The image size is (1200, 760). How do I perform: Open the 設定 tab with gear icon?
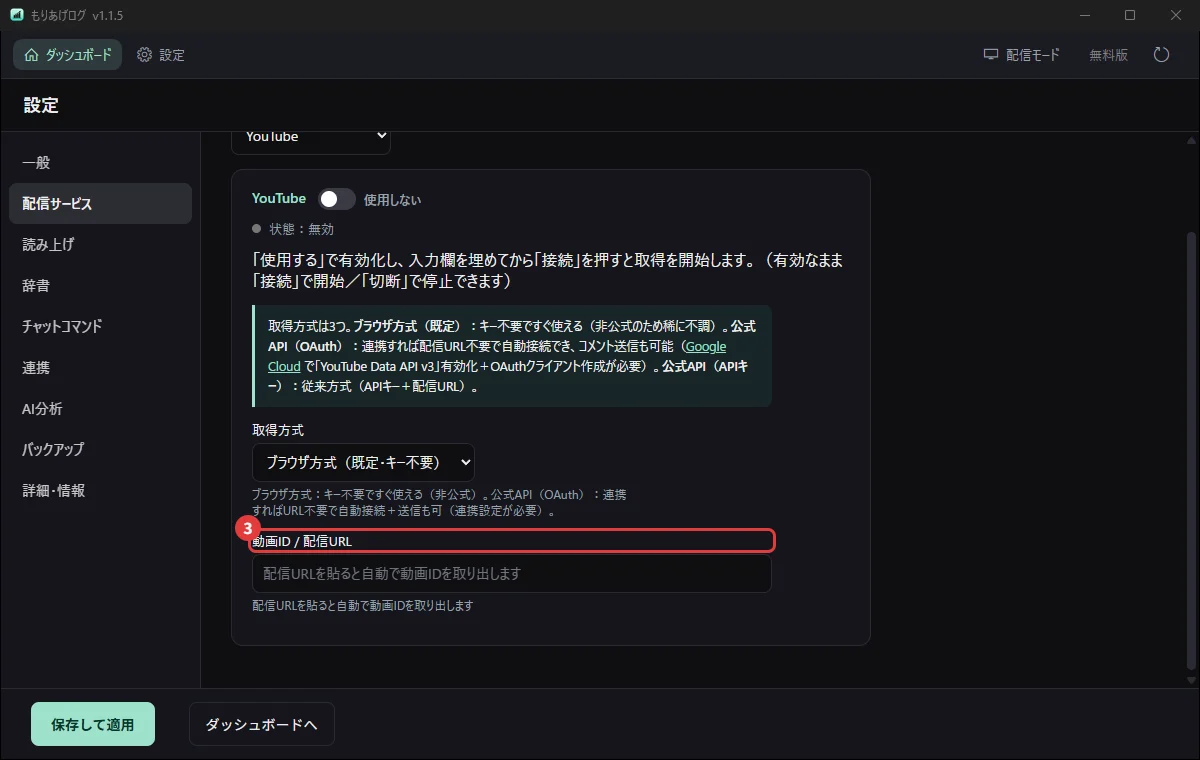(161, 55)
